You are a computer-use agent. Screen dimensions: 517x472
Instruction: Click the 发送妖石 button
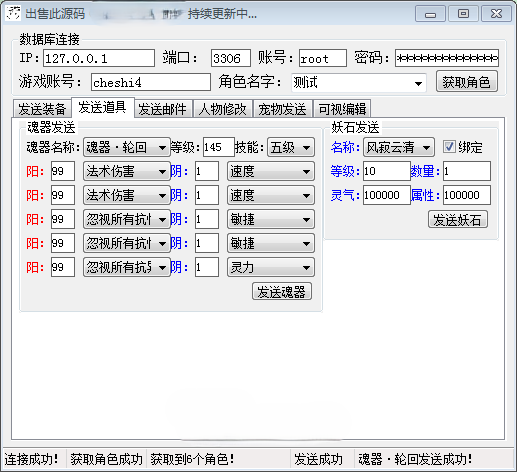[x=458, y=220]
